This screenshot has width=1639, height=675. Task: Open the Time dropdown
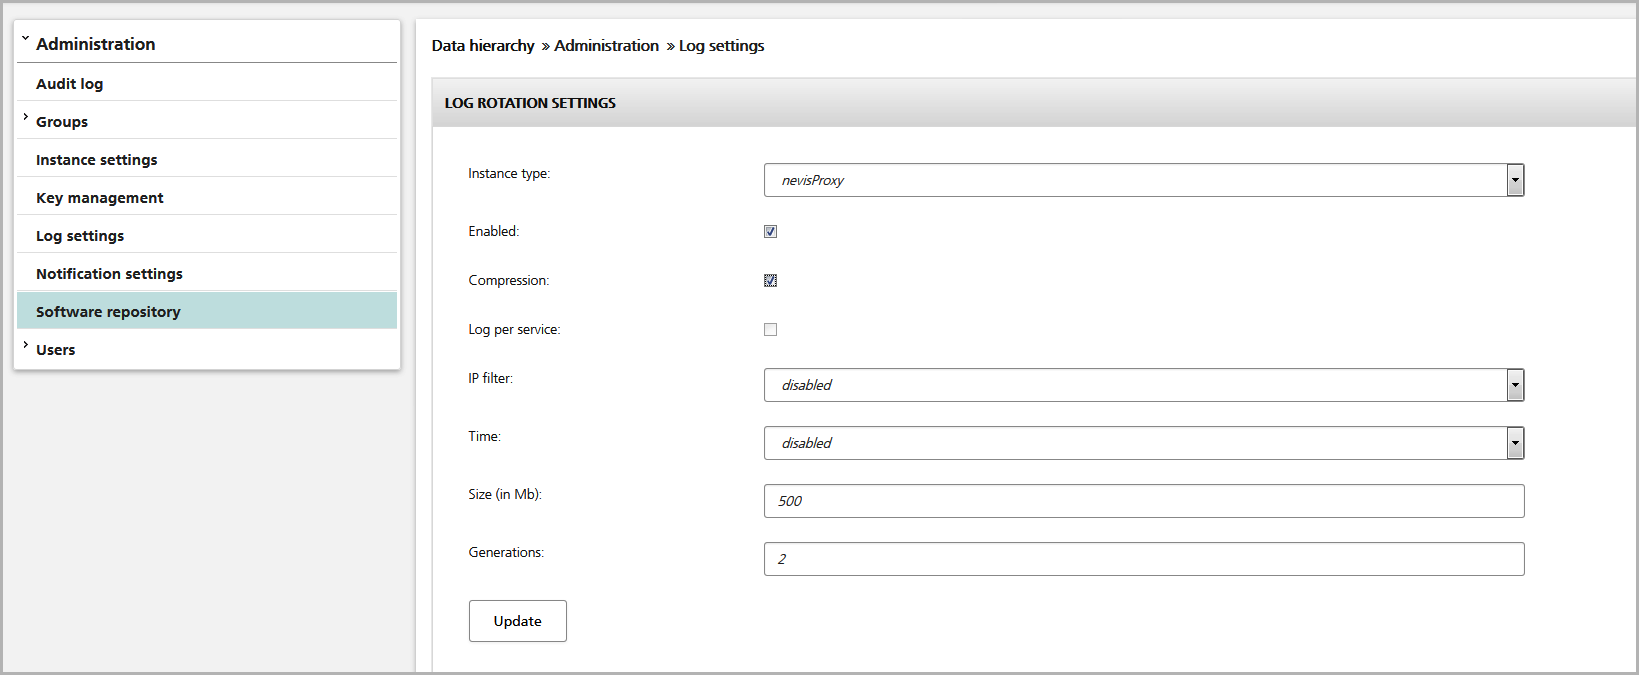[1144, 443]
